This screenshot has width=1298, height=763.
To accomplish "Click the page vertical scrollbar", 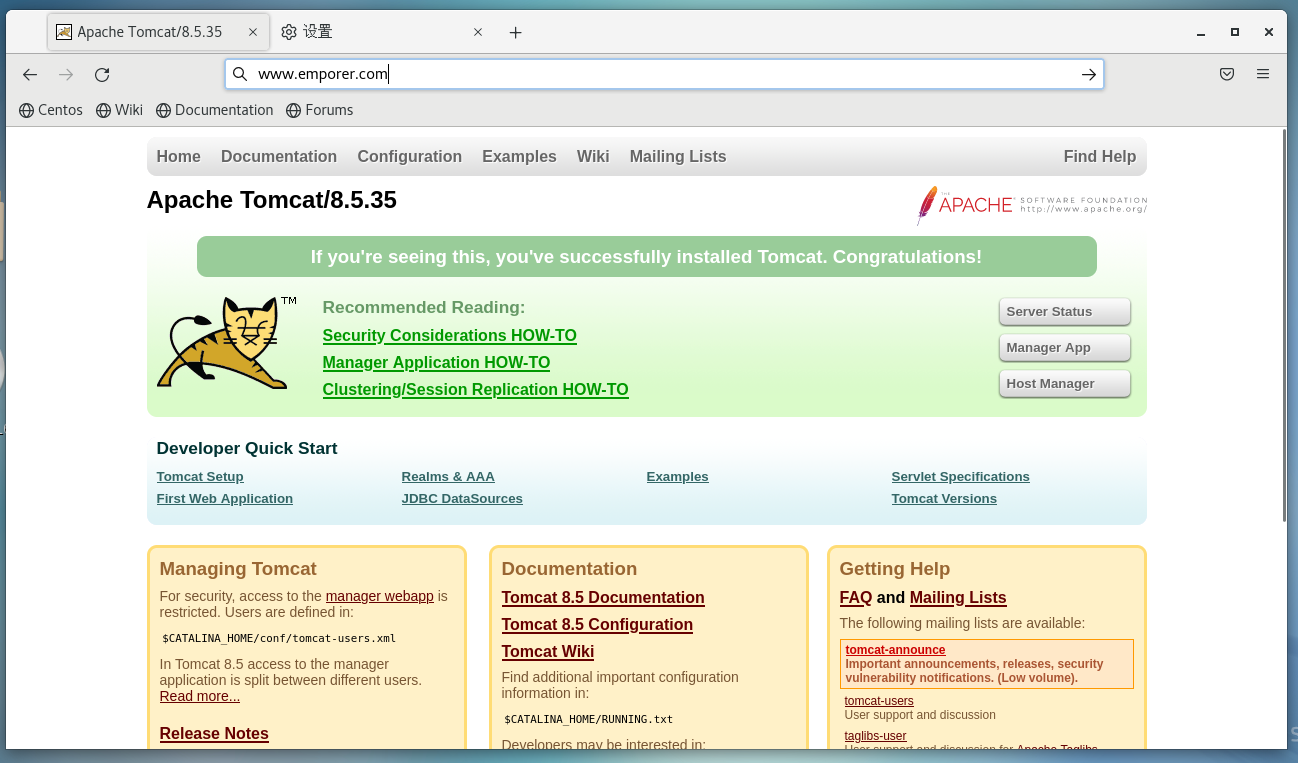I will 1284,325.
